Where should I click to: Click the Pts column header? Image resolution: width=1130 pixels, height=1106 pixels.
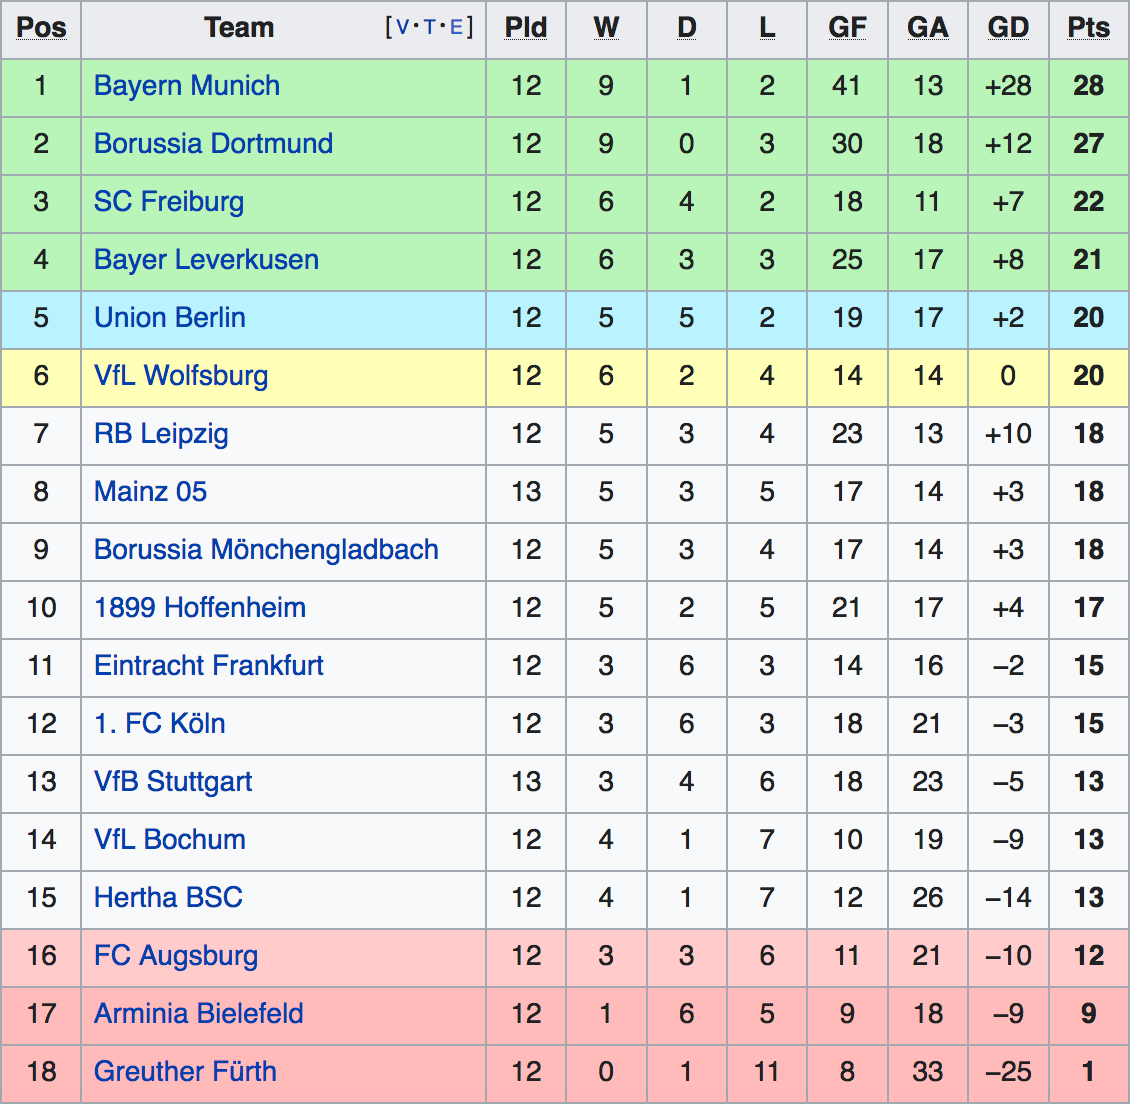click(x=1088, y=28)
